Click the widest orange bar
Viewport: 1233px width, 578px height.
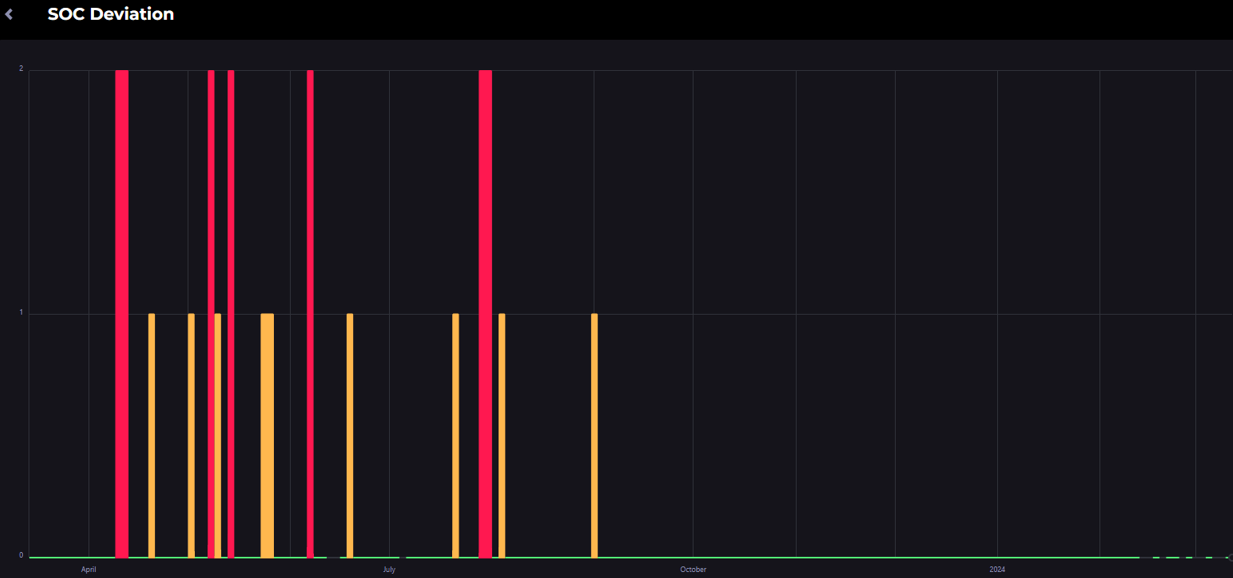[x=267, y=435]
